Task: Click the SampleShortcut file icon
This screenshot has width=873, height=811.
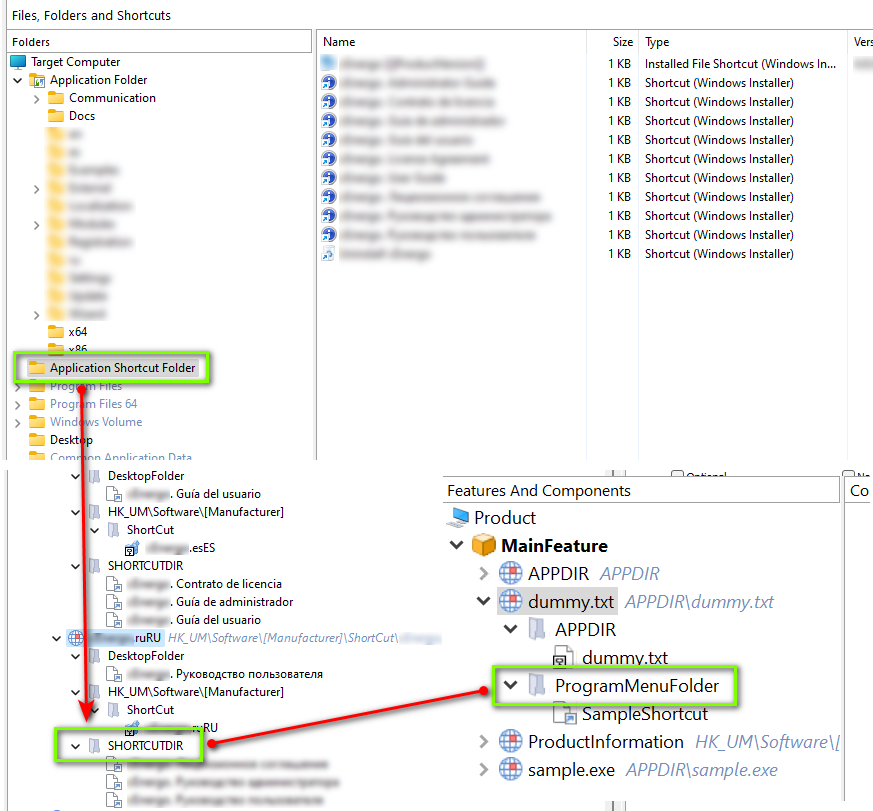Action: click(x=565, y=714)
